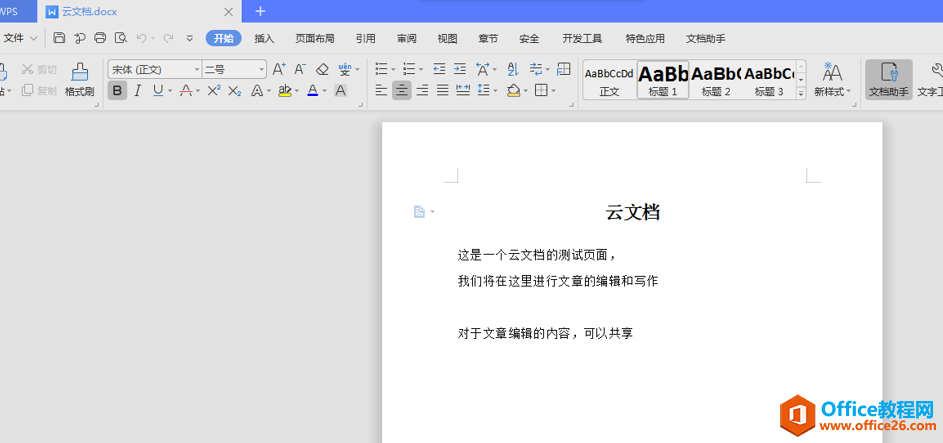Apply yellow text highlight color
This screenshot has width=943, height=443.
tap(284, 91)
